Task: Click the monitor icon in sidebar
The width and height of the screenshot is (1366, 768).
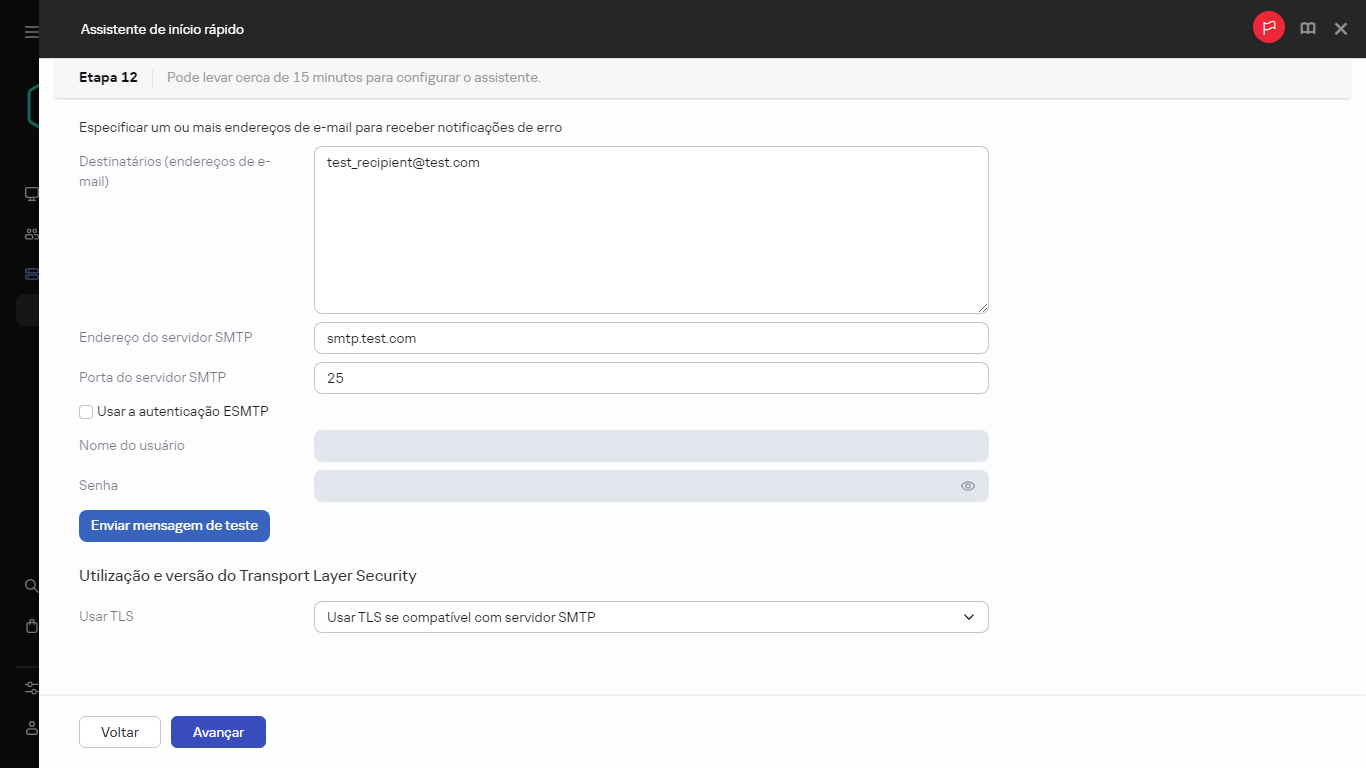Action: (31, 194)
